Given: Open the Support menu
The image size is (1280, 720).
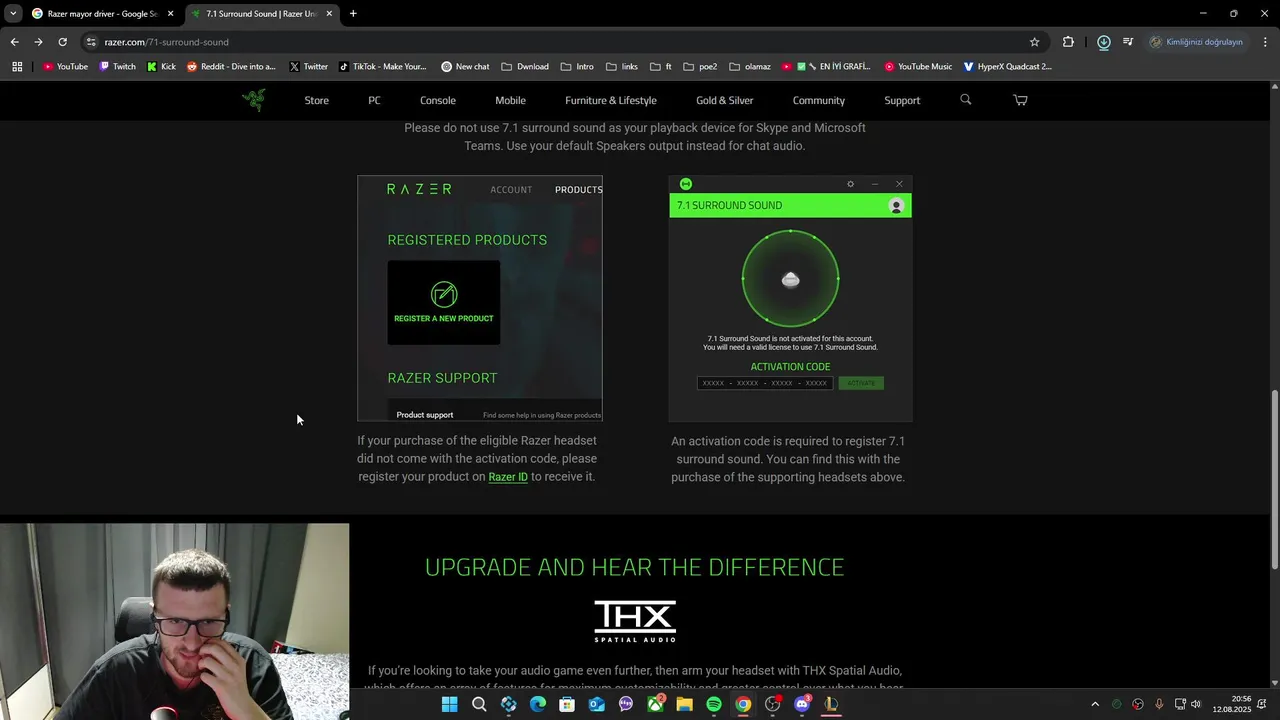Looking at the screenshot, I should (902, 100).
